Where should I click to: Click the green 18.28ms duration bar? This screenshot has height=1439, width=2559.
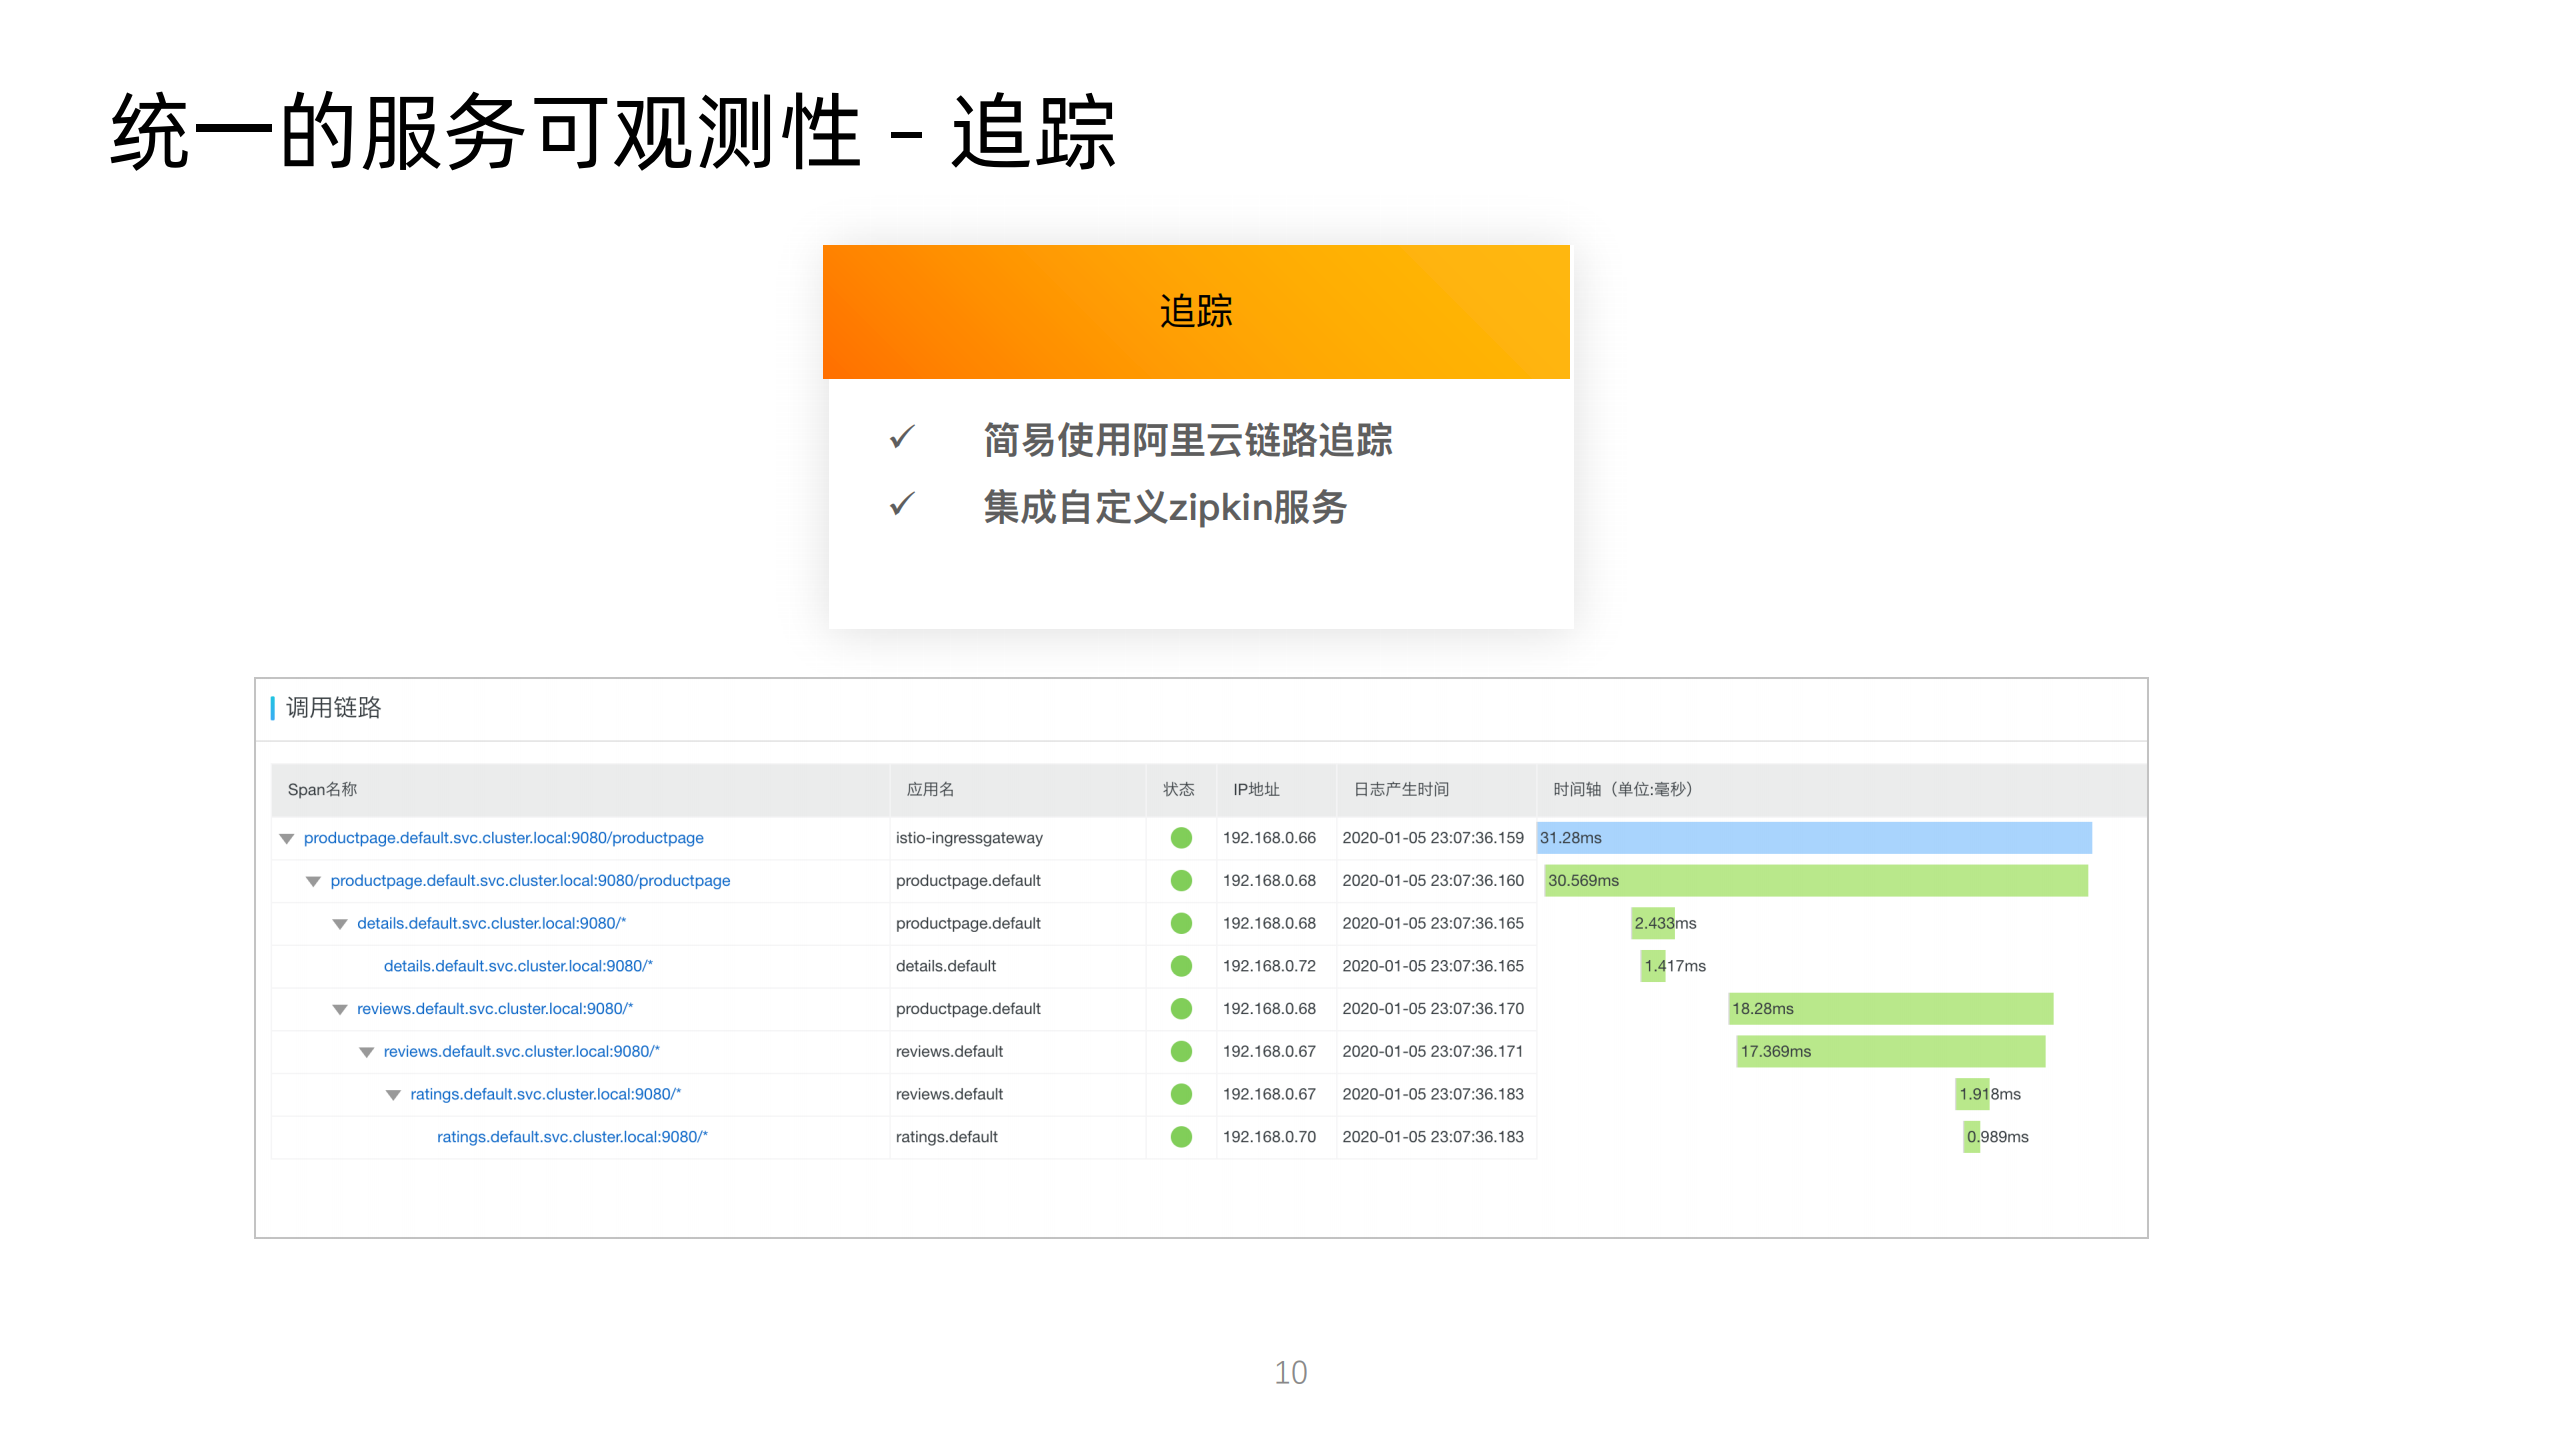click(1890, 1008)
